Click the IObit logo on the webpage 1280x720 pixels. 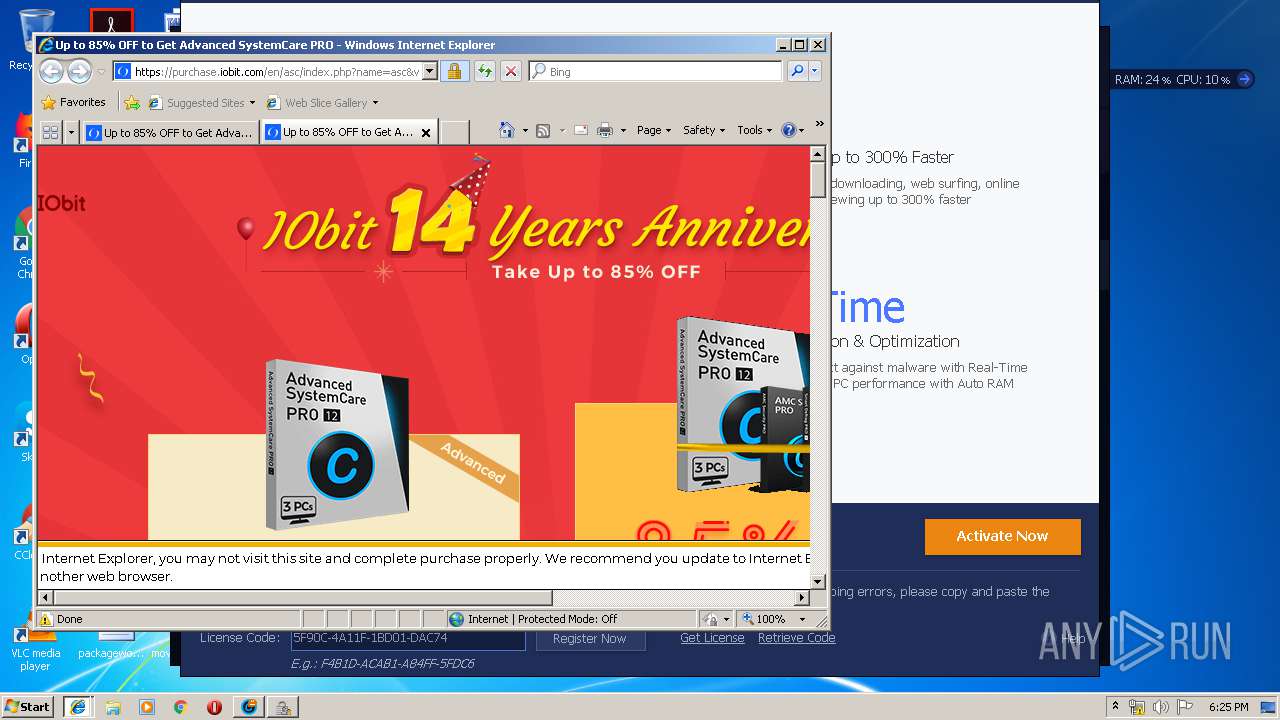tap(62, 203)
